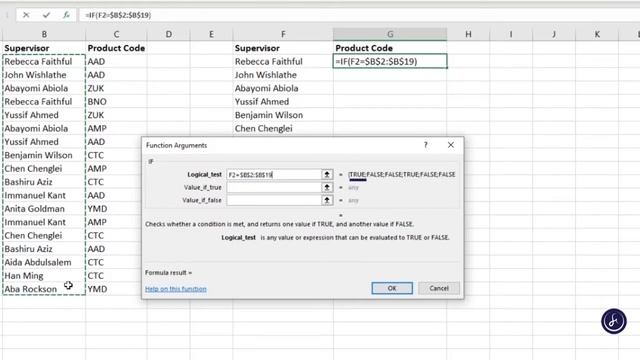Click in the Value_if_false input field
The image size is (640, 360).
[x=274, y=200]
